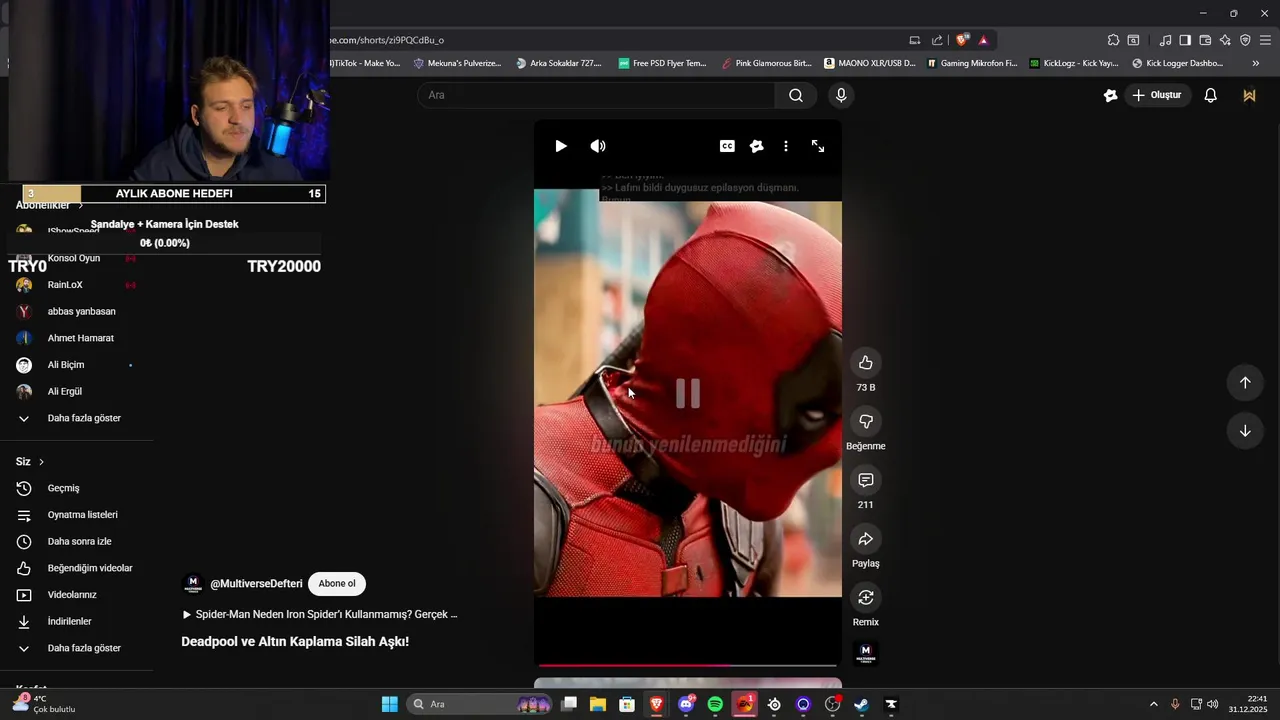This screenshot has width=1280, height=720.
Task: Go to the next Short with down arrow
Action: 1245,431
